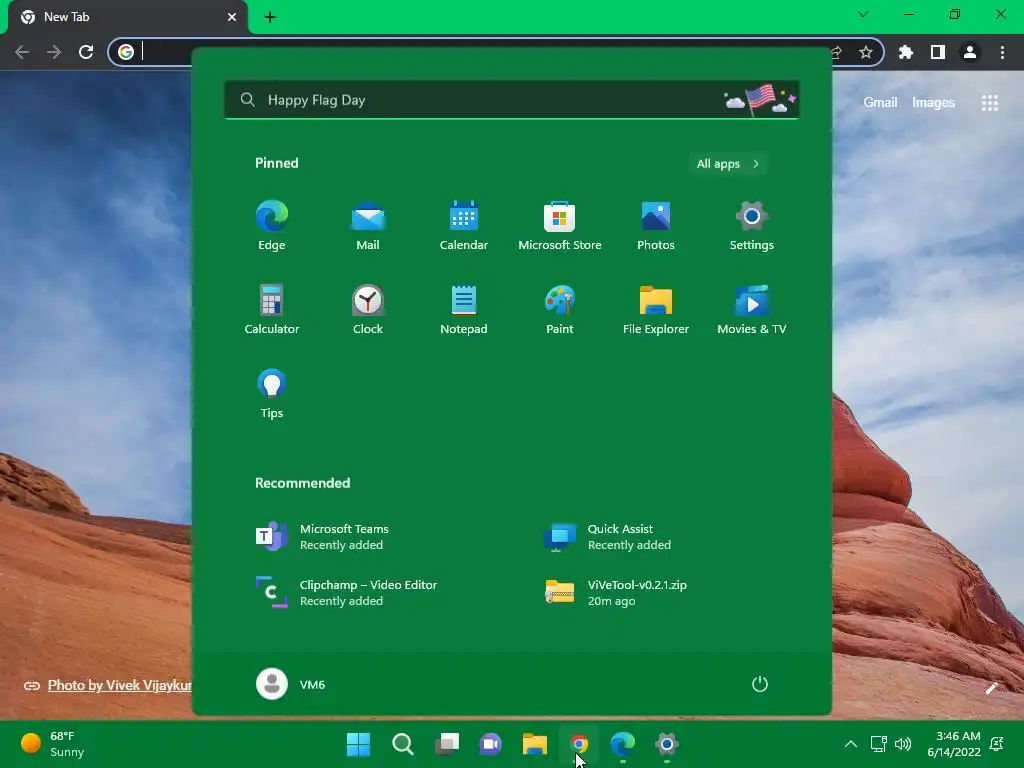The image size is (1024, 768).
Task: Open Task View on taskbar
Action: pos(447,744)
